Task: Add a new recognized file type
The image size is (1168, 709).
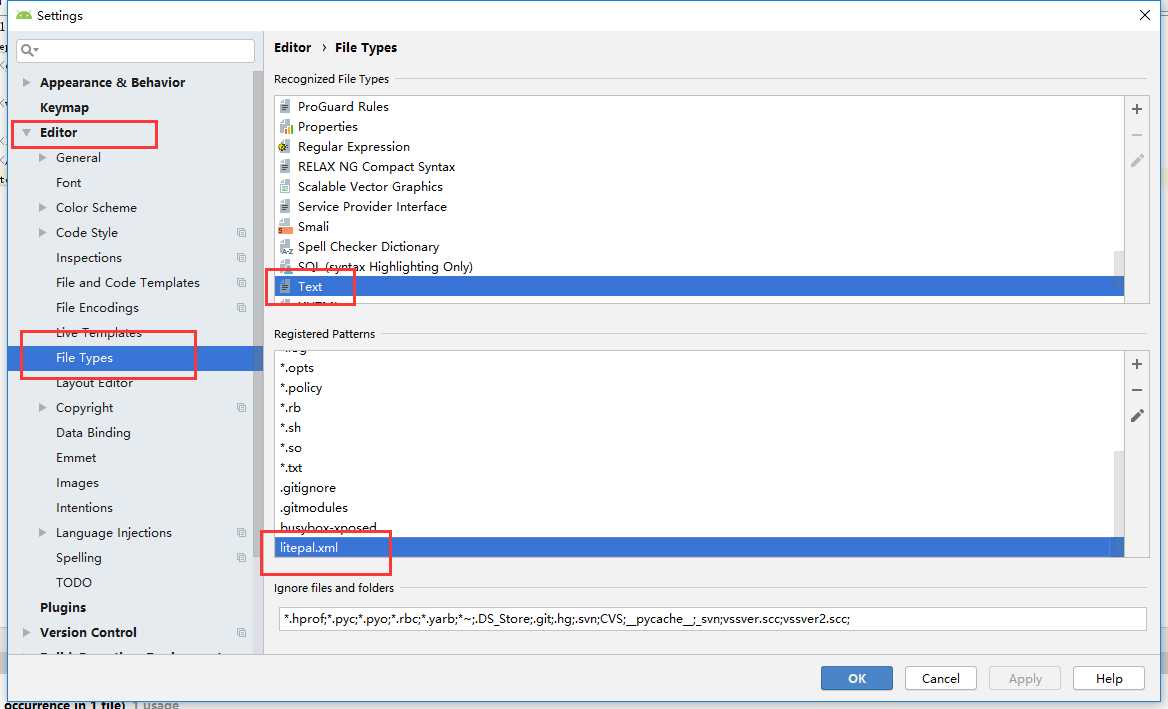Action: [1137, 109]
